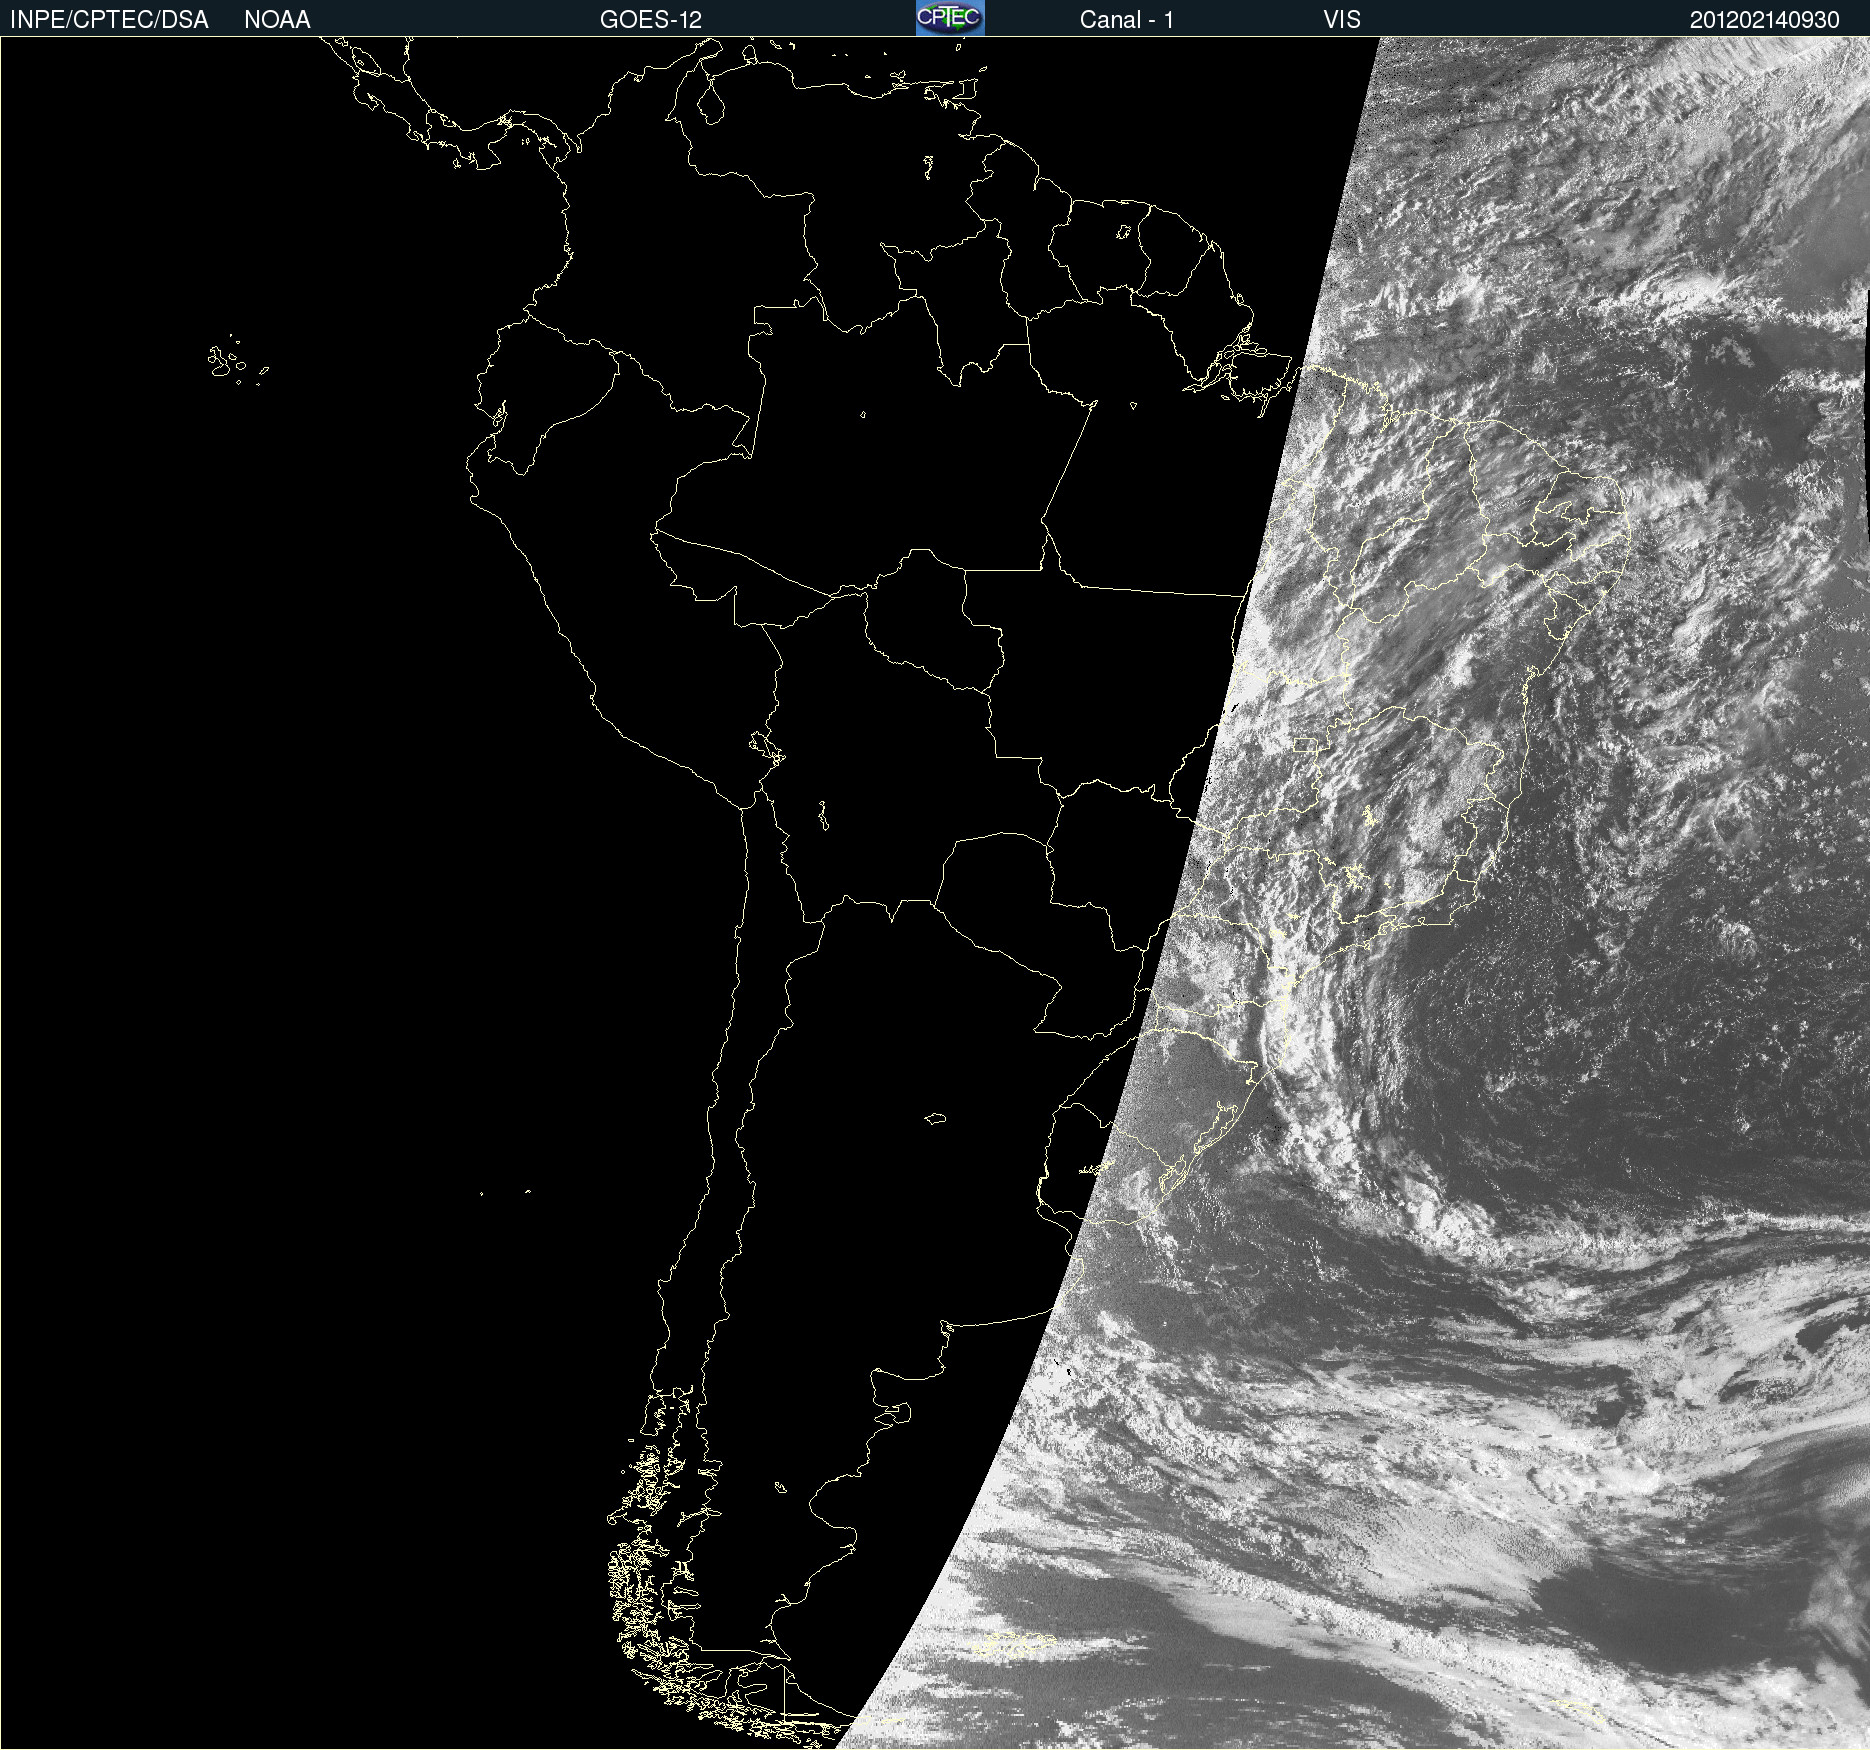Click the CPTEC logo in the header

(950, 18)
